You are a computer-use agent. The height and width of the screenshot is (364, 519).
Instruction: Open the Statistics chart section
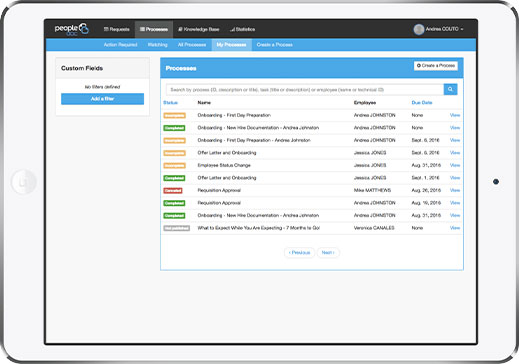click(x=242, y=29)
